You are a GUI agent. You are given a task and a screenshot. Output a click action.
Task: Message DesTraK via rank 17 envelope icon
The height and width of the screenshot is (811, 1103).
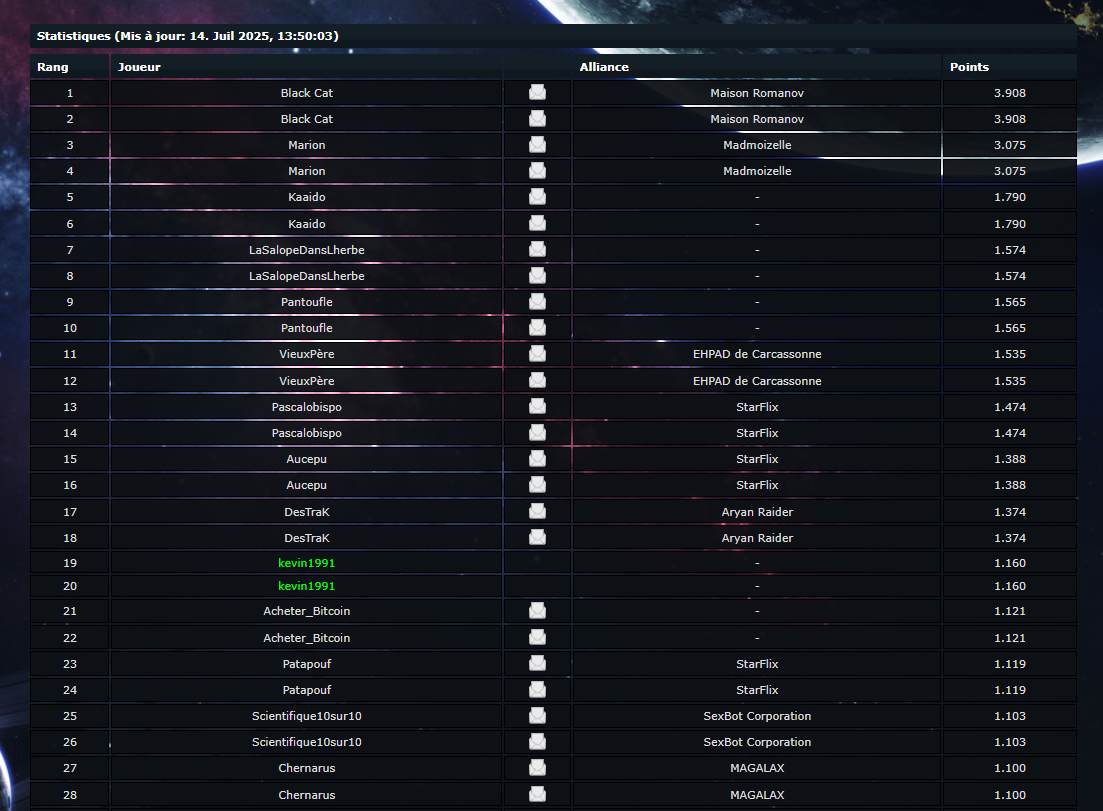tap(537, 511)
